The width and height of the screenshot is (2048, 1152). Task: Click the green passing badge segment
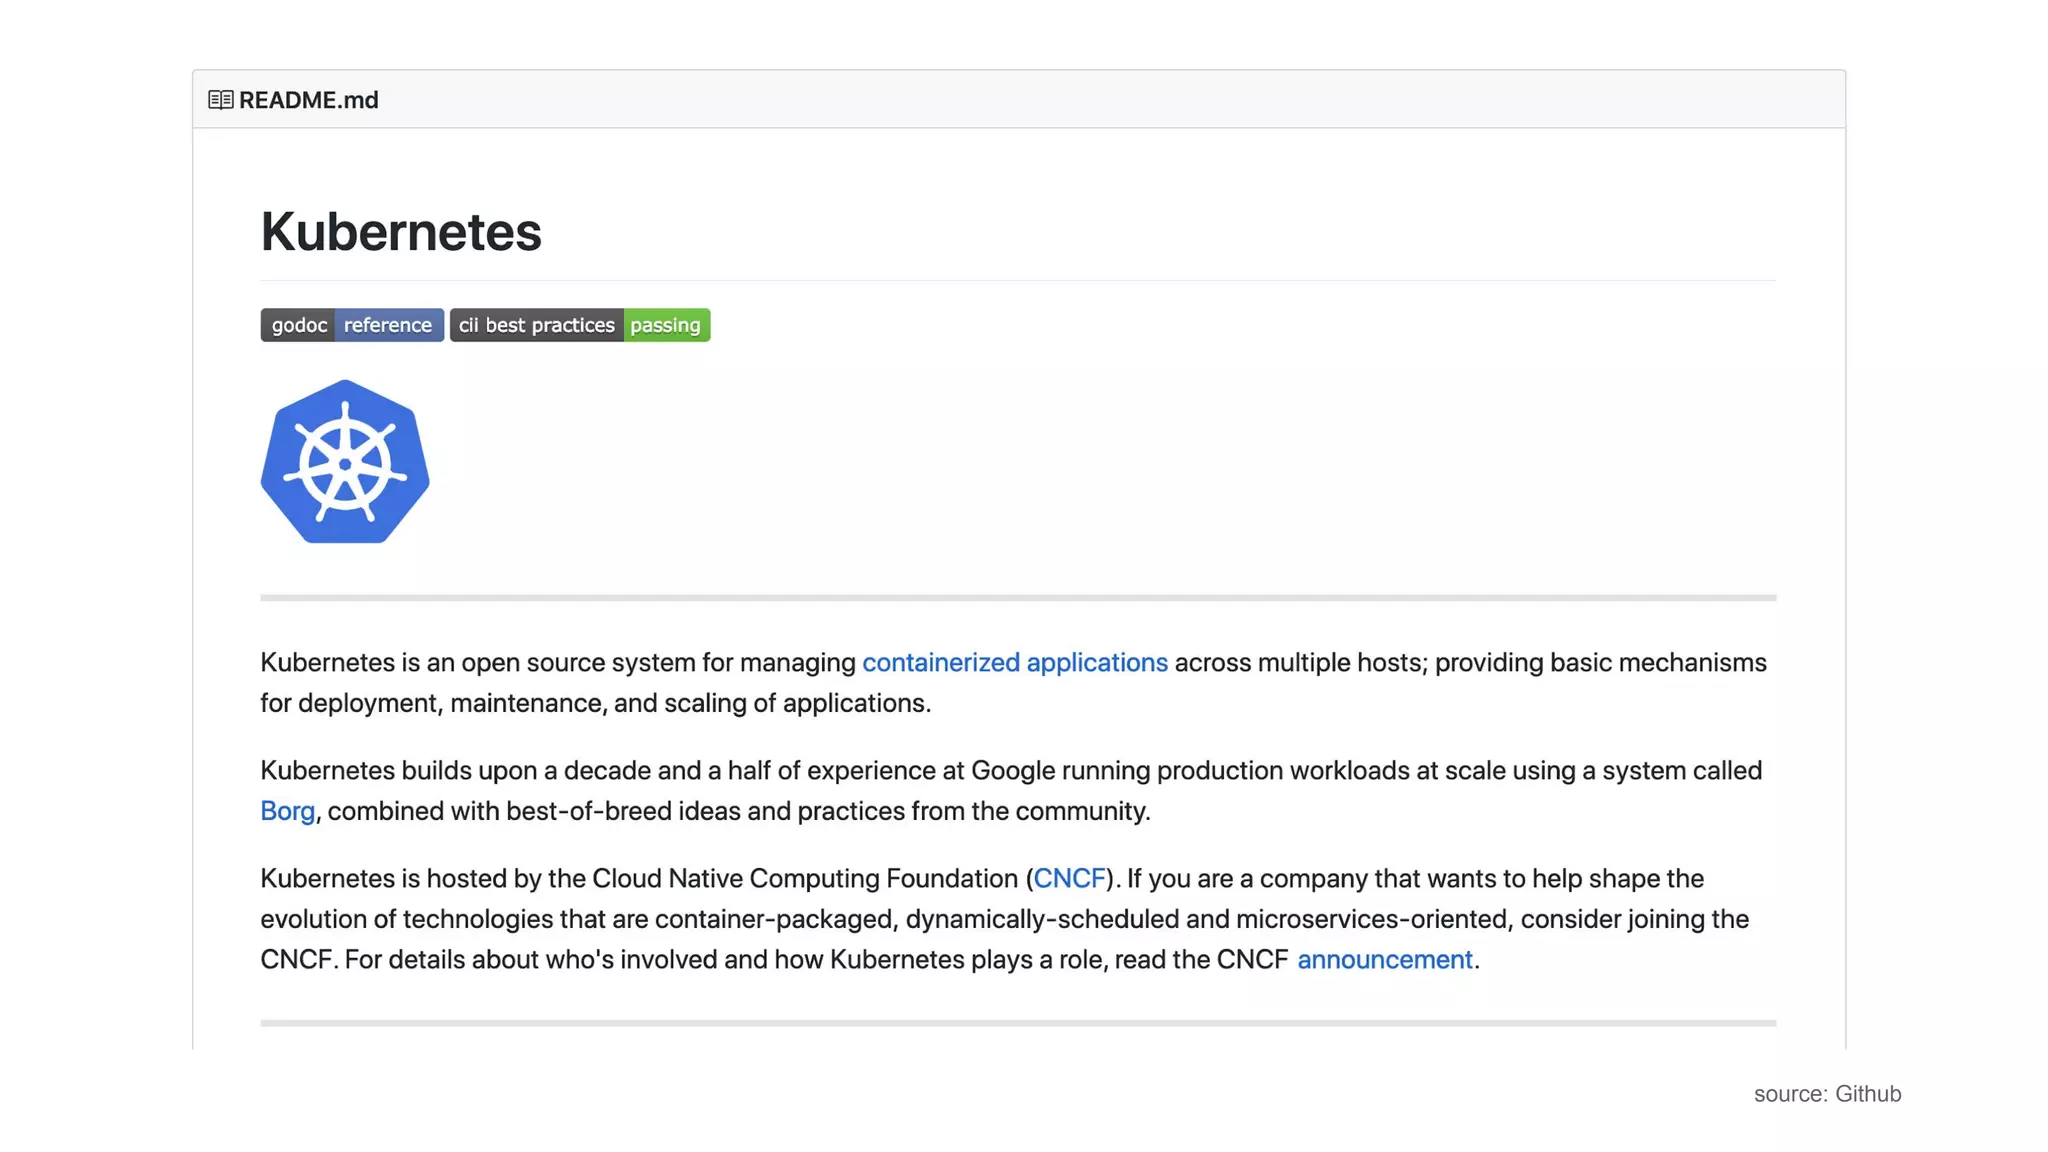666,325
